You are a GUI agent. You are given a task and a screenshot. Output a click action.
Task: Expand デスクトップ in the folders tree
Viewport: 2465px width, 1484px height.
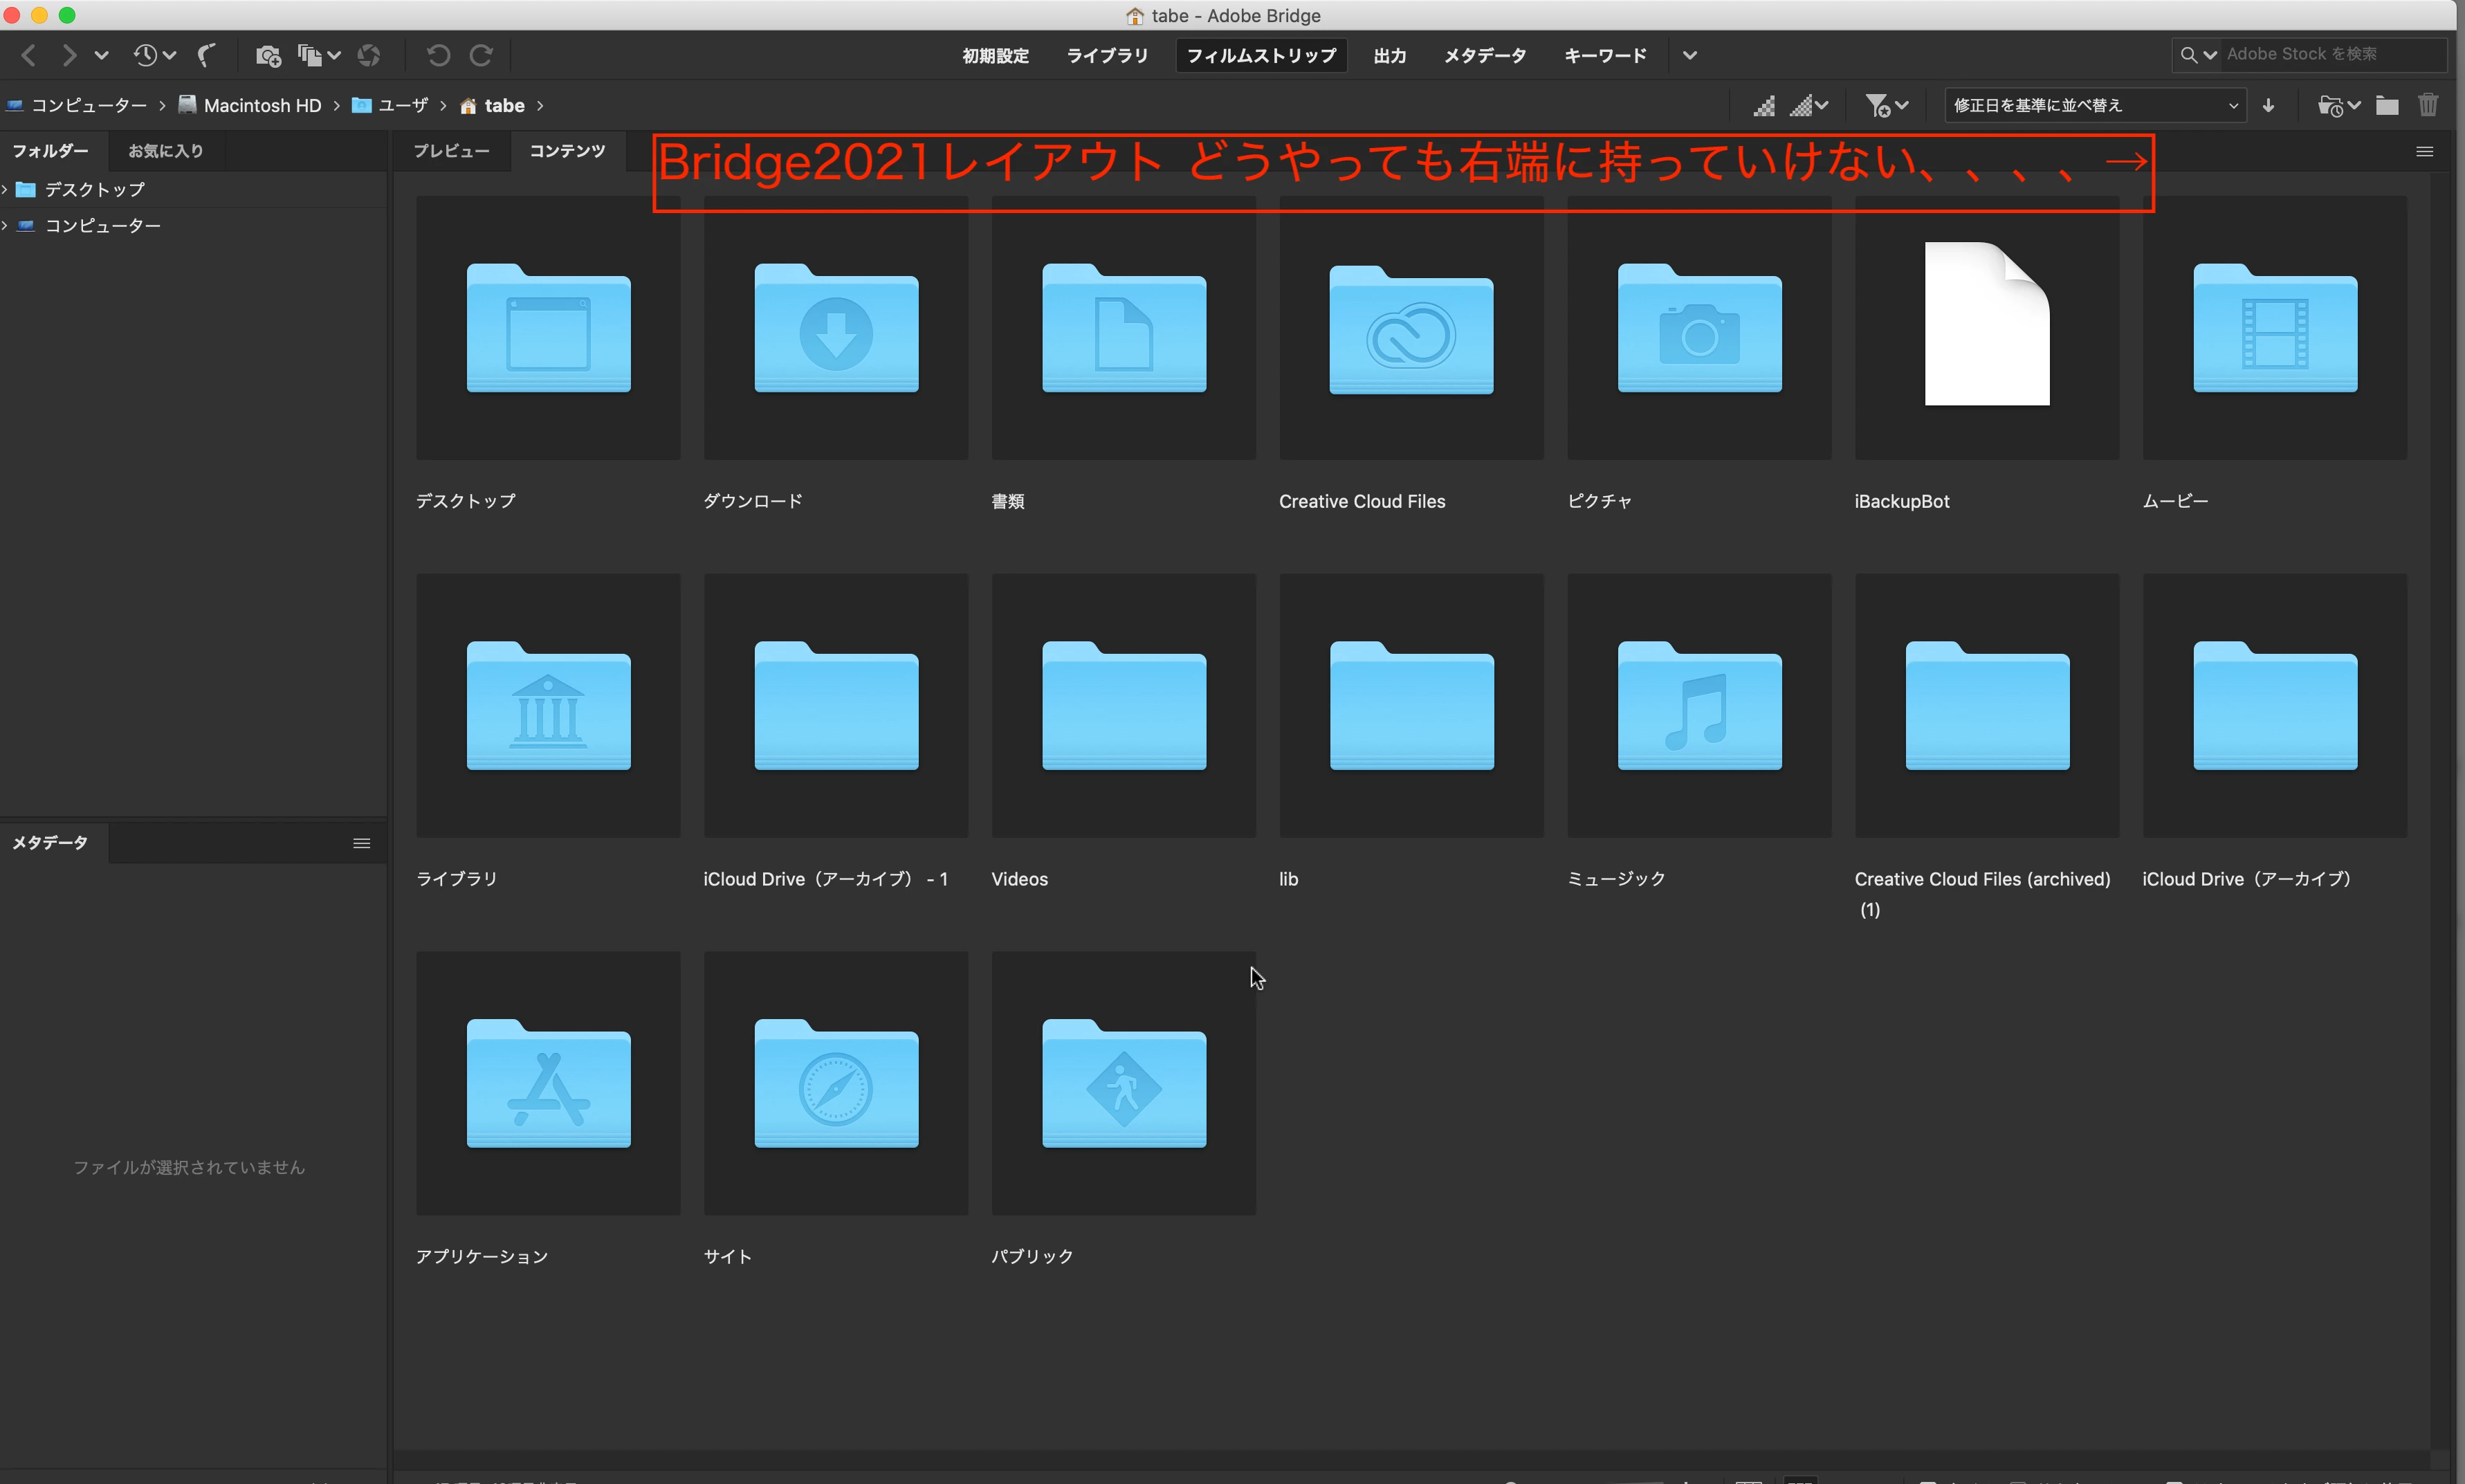click(6, 189)
